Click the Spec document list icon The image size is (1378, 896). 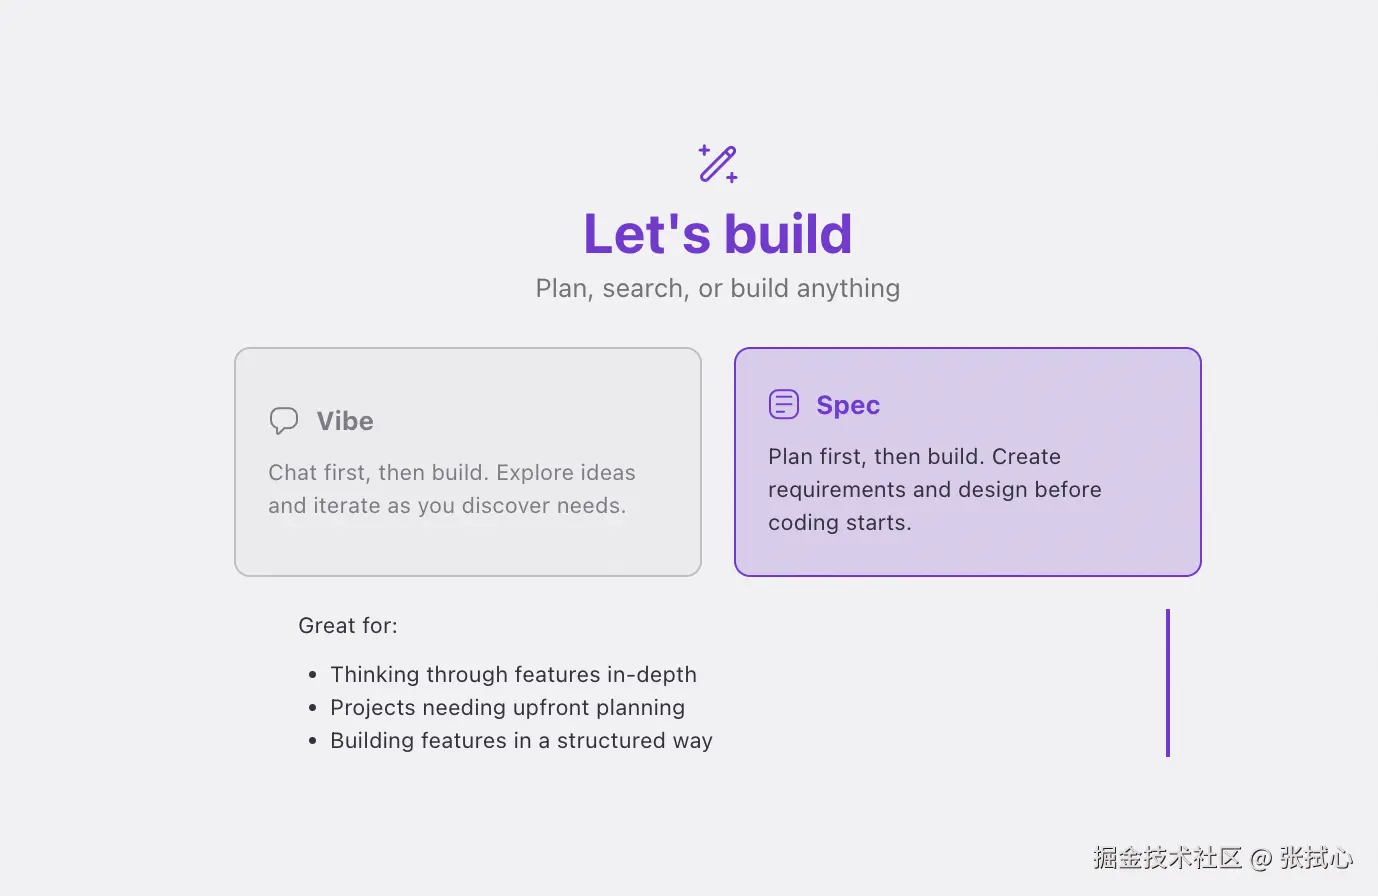click(784, 404)
